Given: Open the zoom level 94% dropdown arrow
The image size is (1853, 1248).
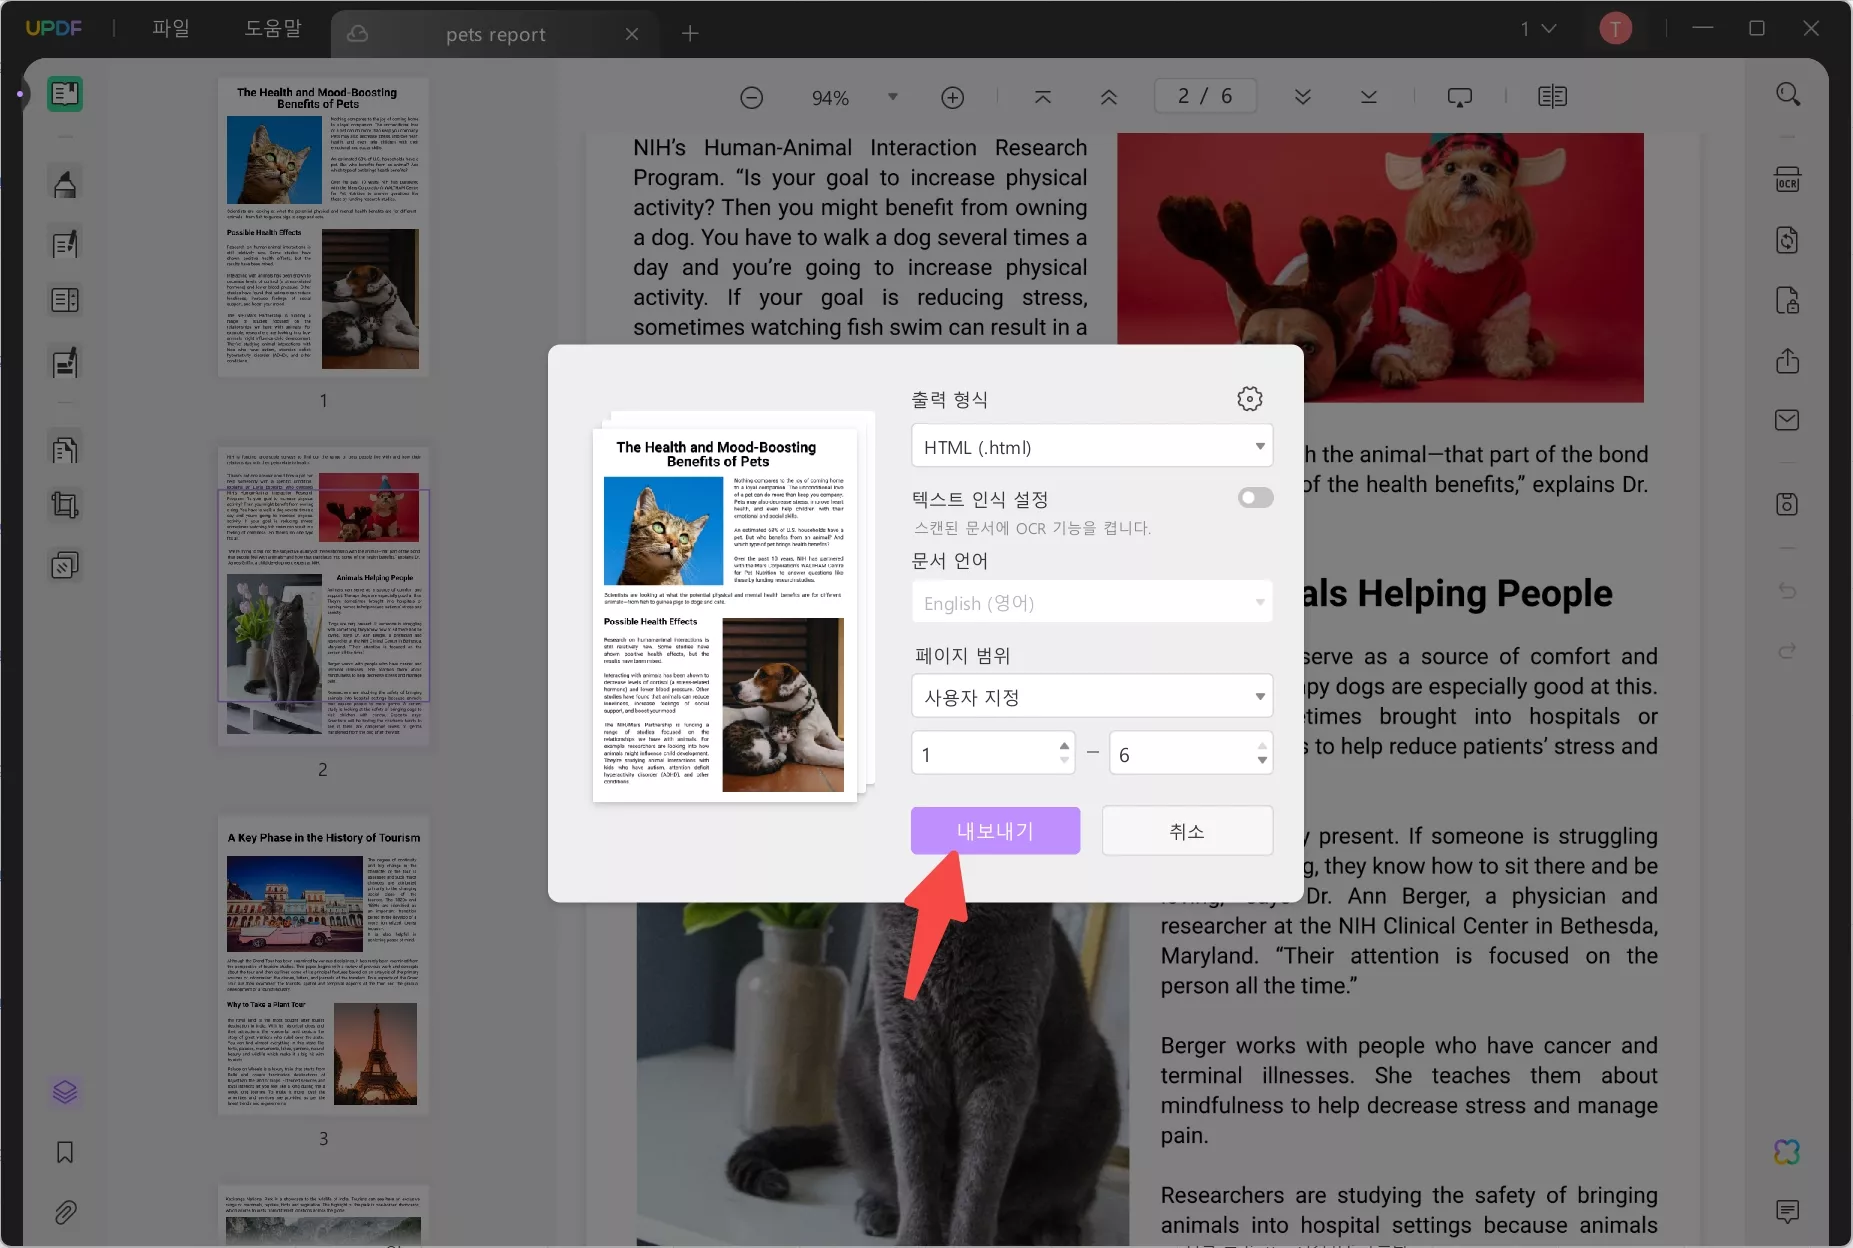Looking at the screenshot, I should 893,97.
